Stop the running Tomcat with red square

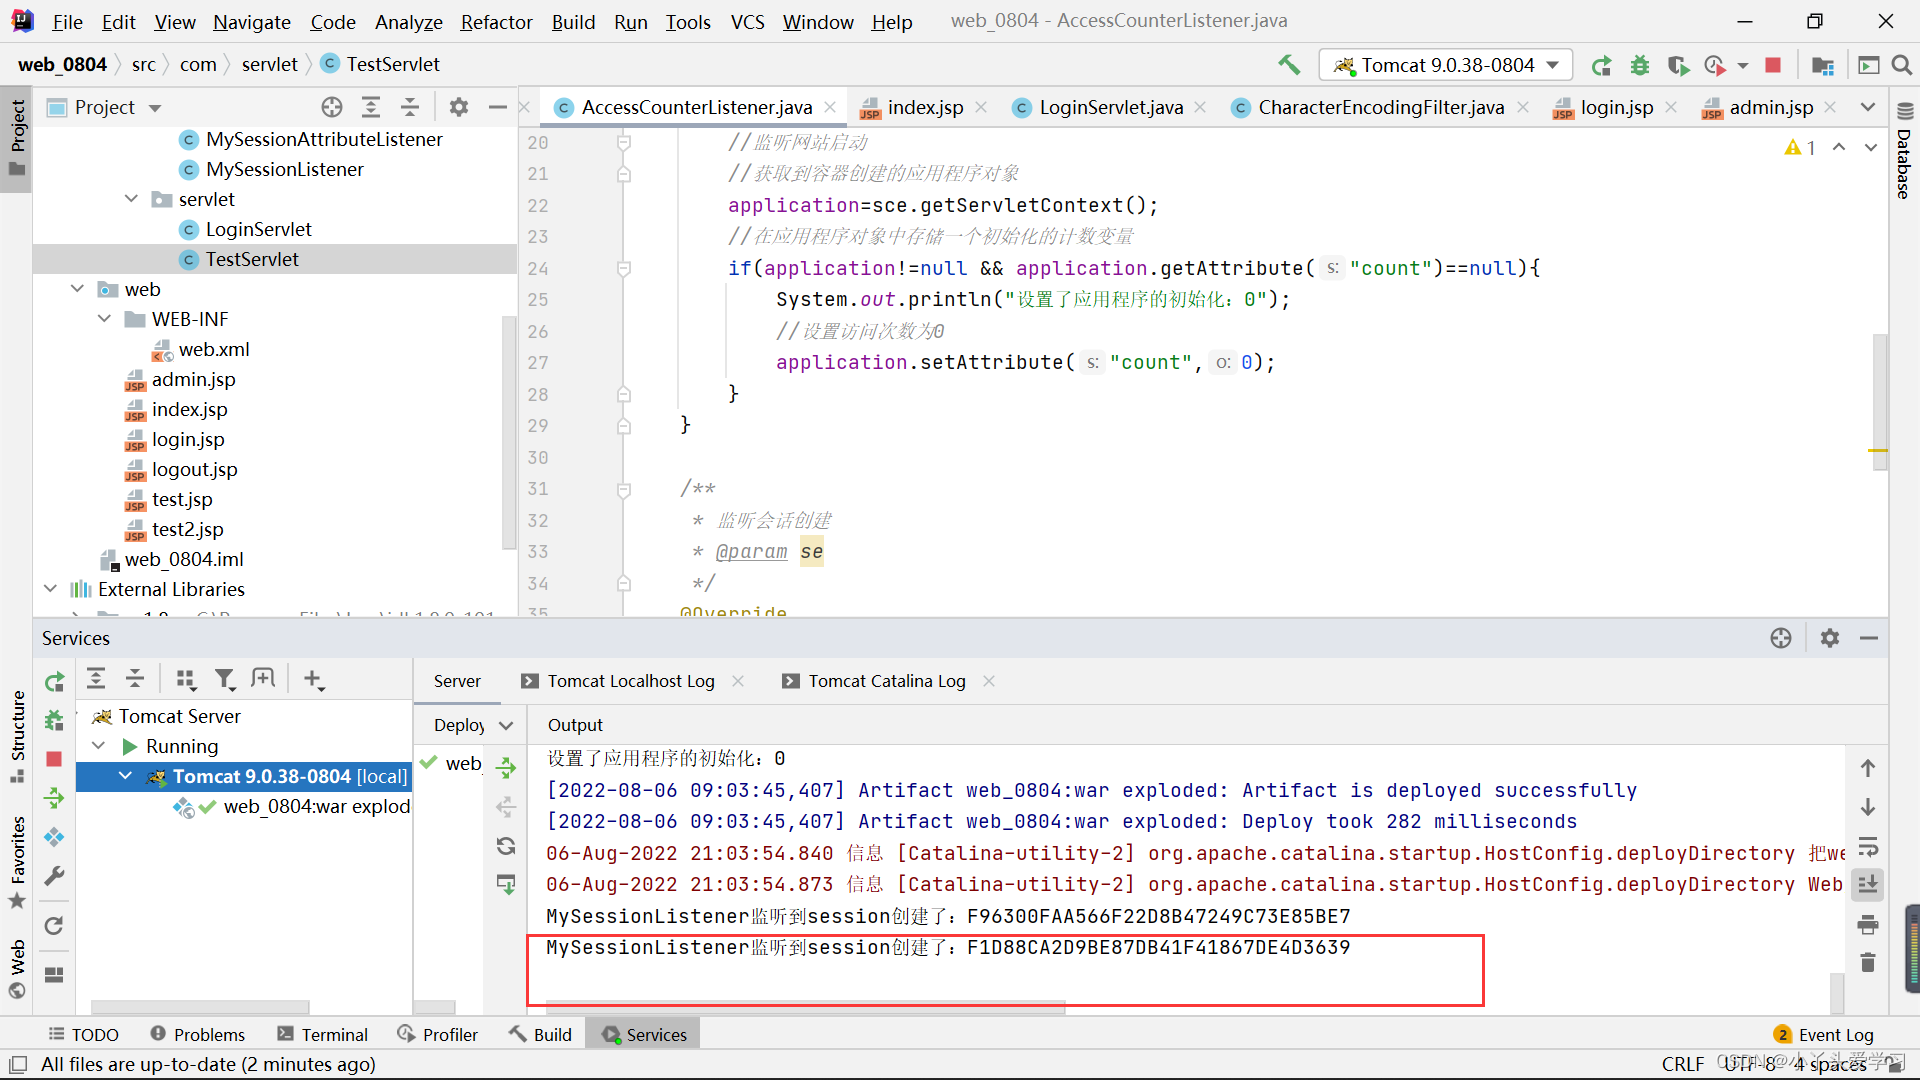[1773, 65]
